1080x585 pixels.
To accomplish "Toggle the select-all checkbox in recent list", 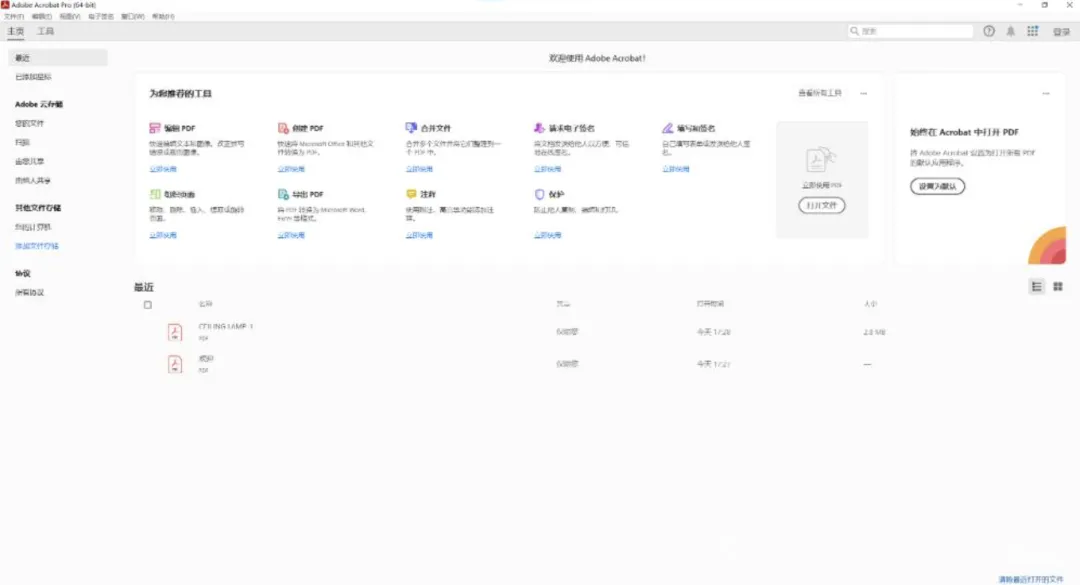I will [x=147, y=305].
